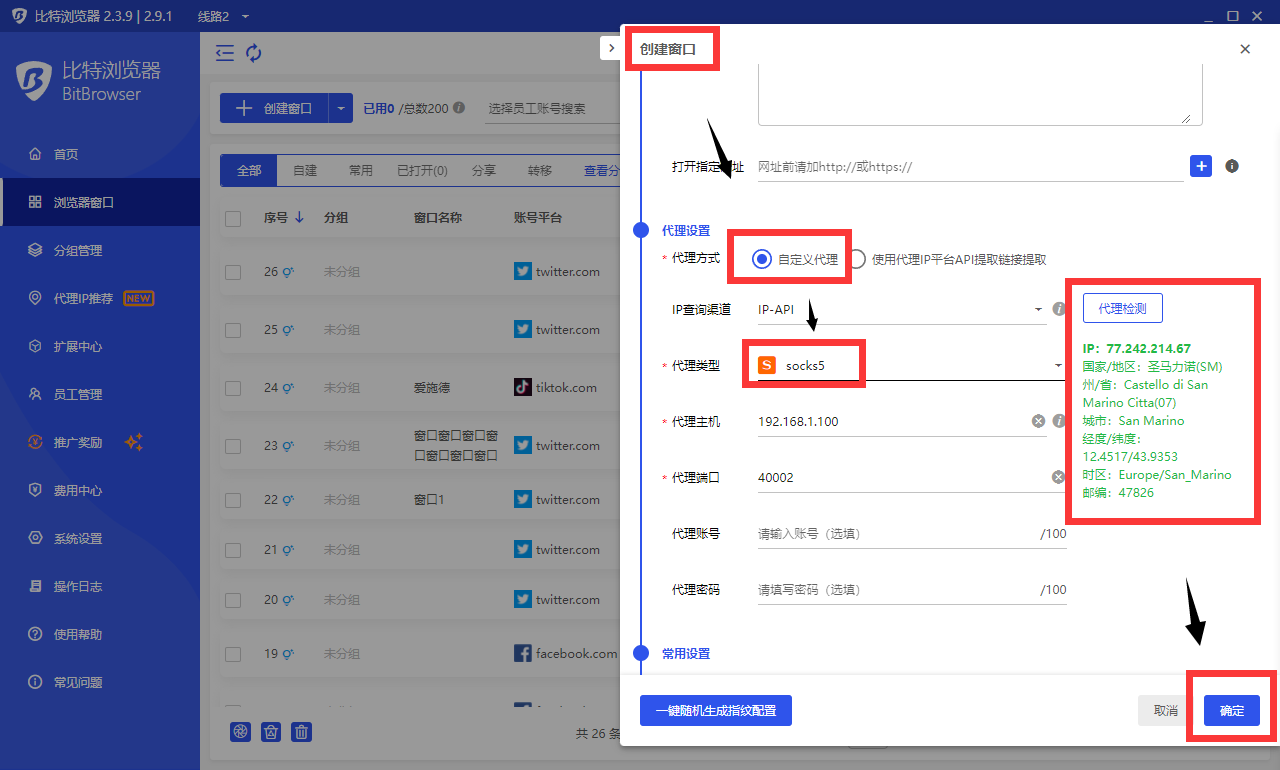Viewport: 1280px width, 770px height.
Task: Collapse the create window panel arrow
Action: (x=611, y=48)
